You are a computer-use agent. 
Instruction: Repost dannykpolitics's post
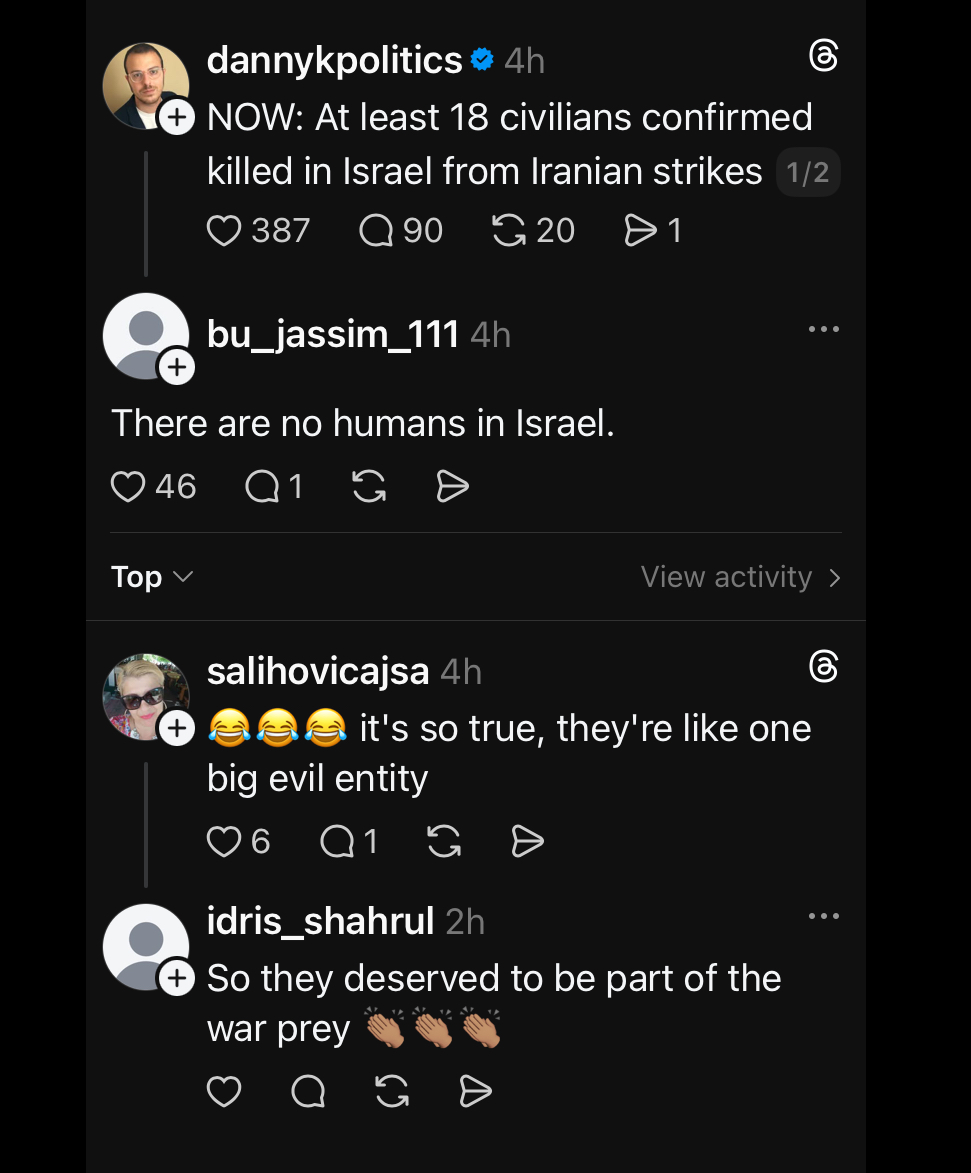pyautogui.click(x=509, y=231)
